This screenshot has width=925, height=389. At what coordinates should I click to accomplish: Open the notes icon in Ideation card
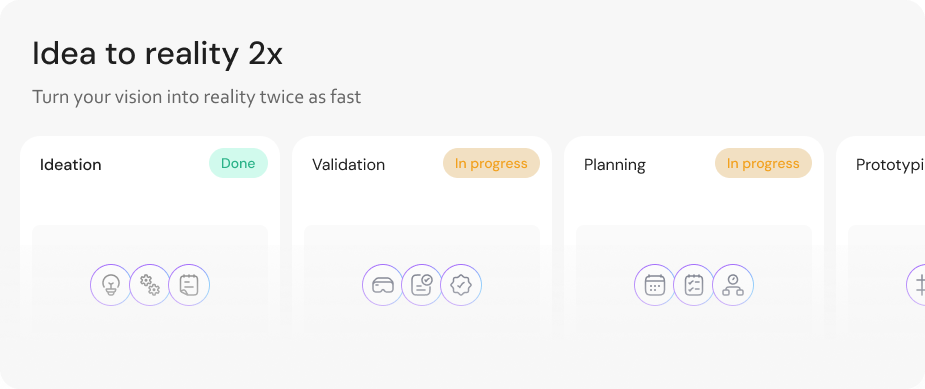tap(189, 285)
